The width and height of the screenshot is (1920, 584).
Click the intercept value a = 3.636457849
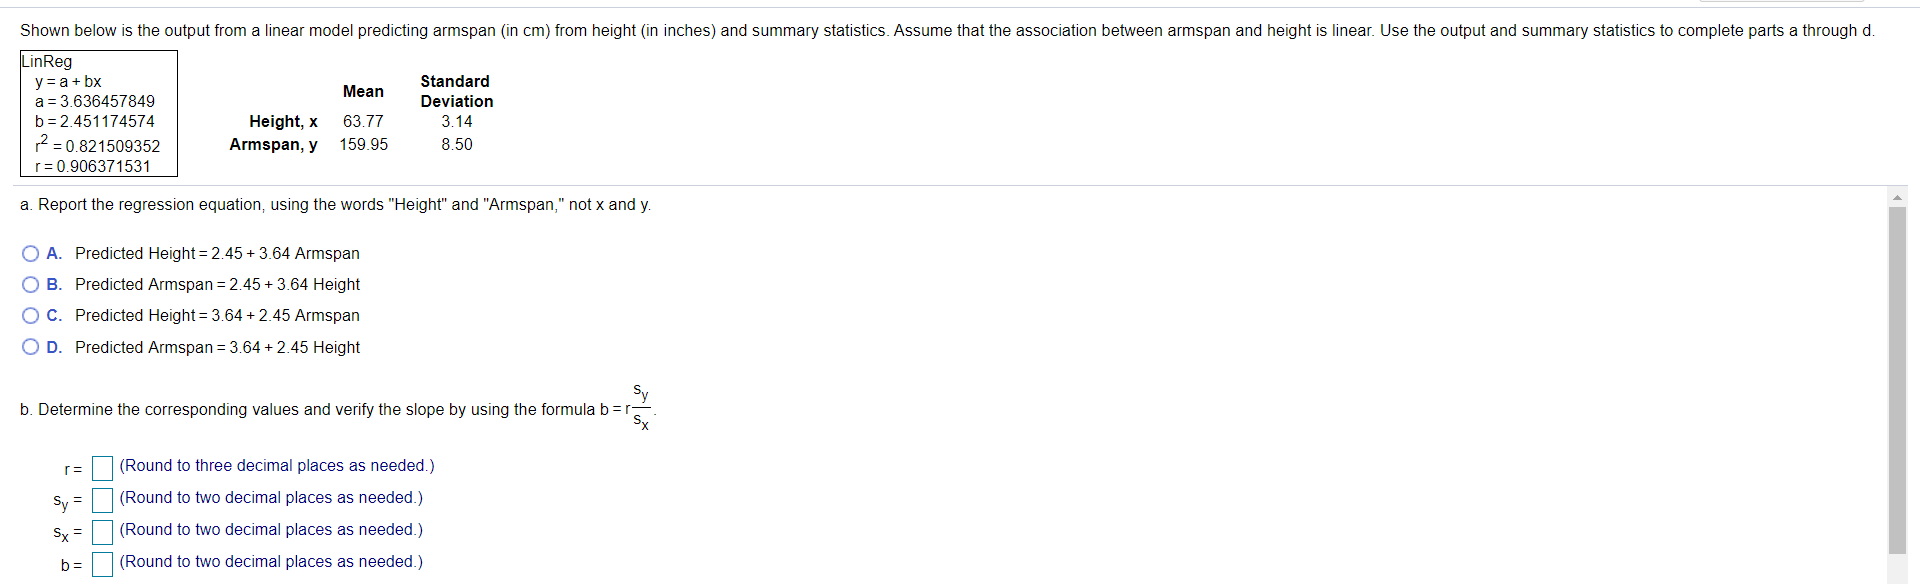[95, 102]
